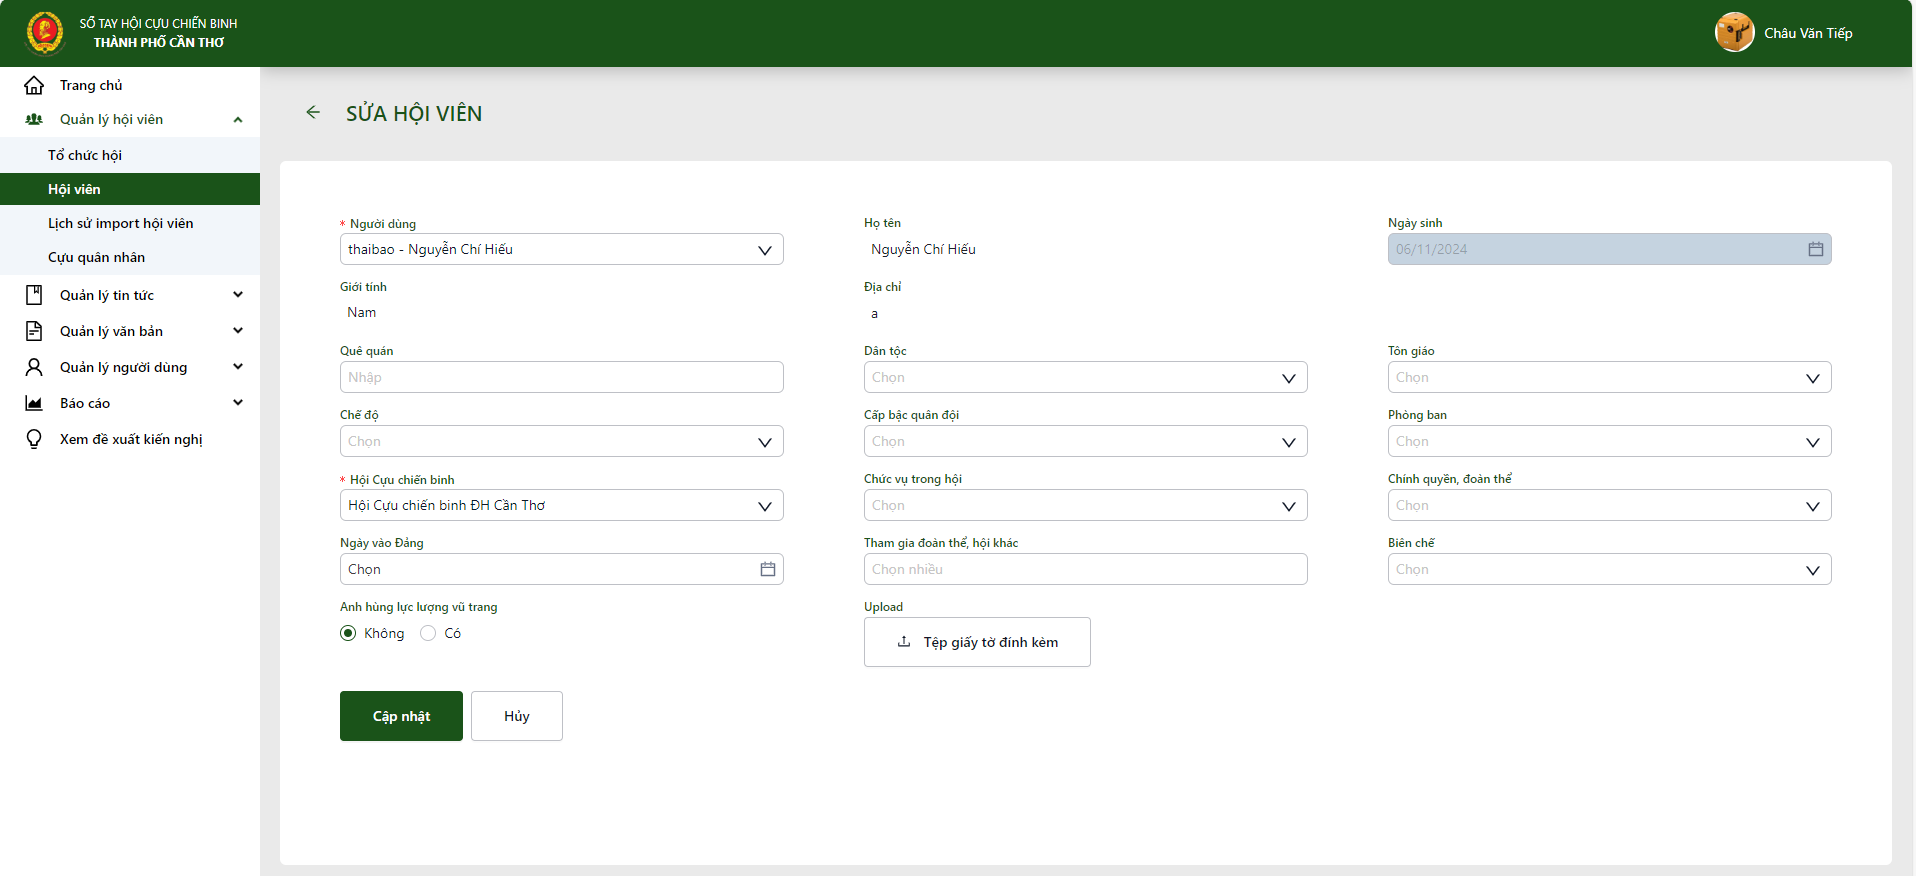The width and height of the screenshot is (1916, 876).
Task: Open the calendar icon in Ngày vào Đảng
Action: 768,569
